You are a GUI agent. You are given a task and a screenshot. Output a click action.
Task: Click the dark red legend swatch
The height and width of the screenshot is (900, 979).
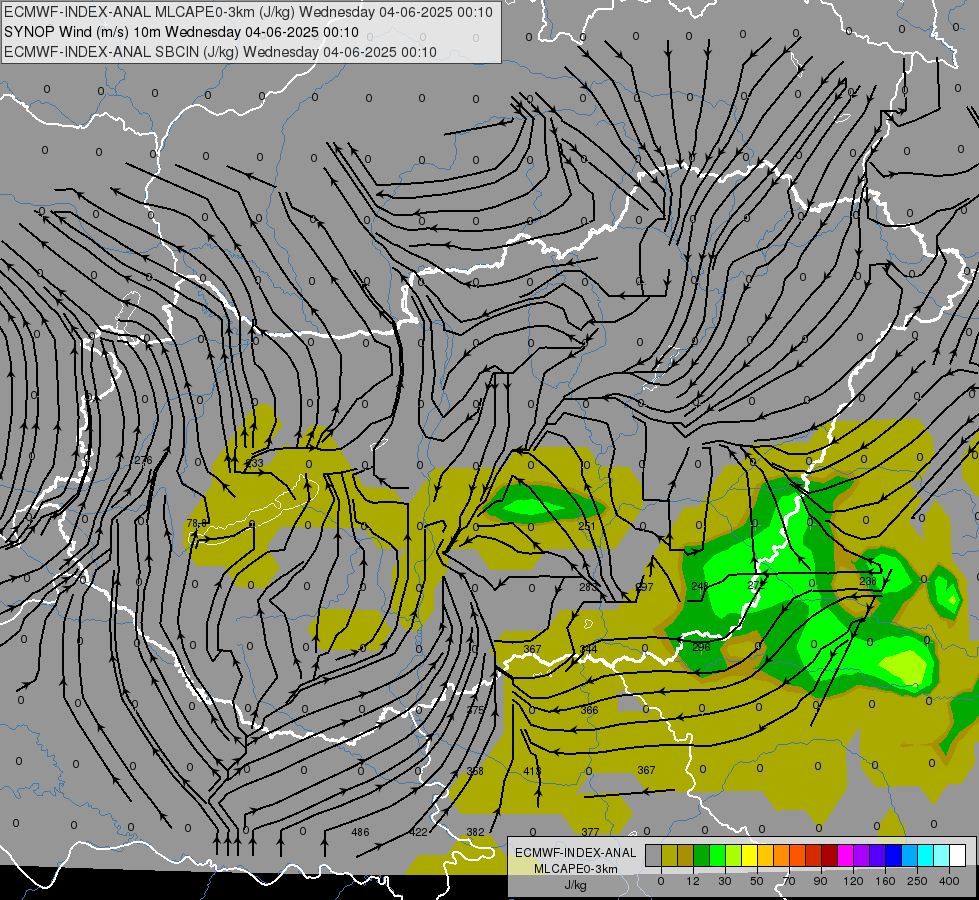point(829,856)
